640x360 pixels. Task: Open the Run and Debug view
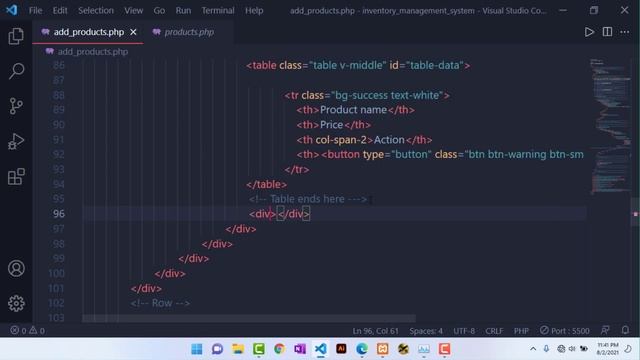pyautogui.click(x=16, y=141)
